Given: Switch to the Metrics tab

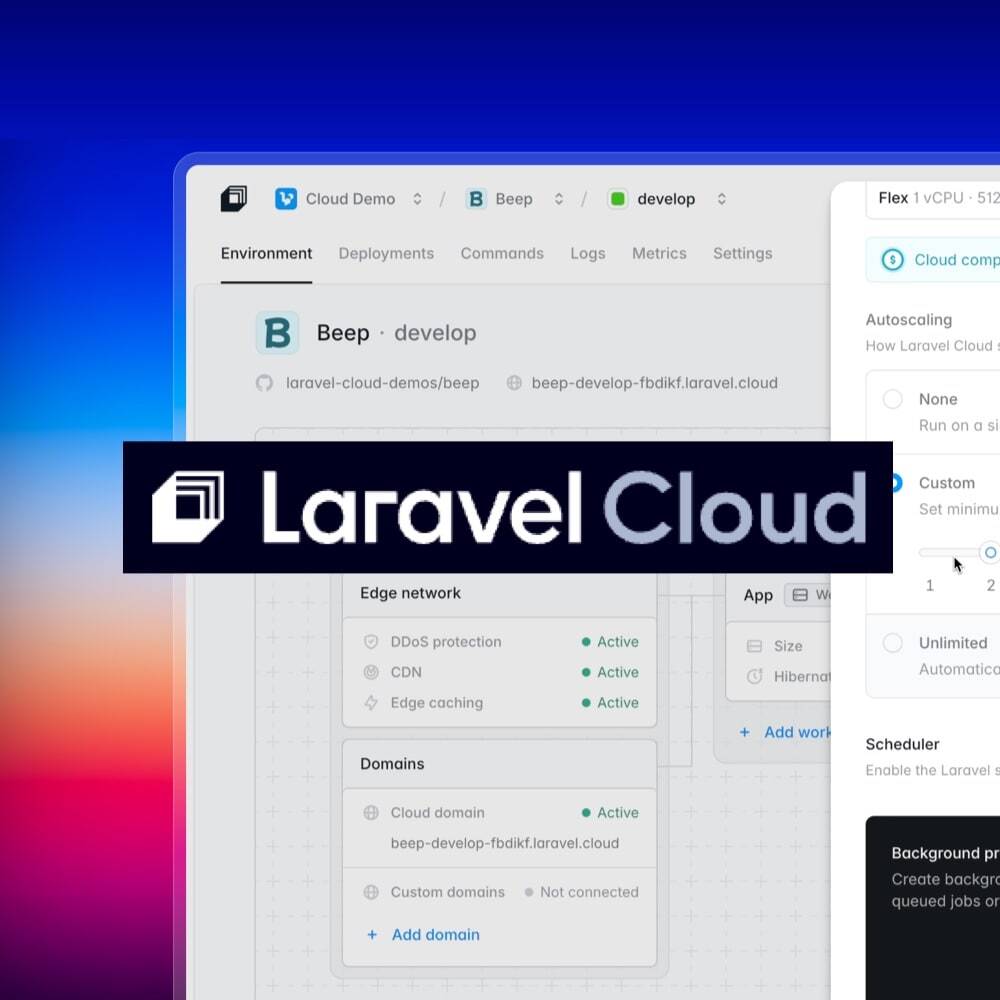Looking at the screenshot, I should point(659,253).
